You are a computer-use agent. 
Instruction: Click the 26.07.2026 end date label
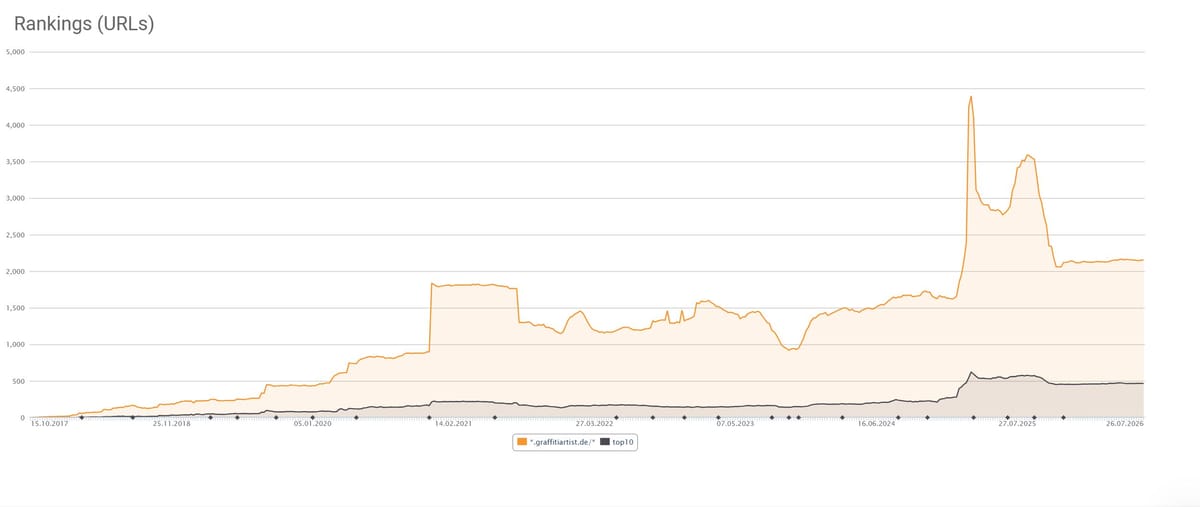click(x=1124, y=424)
